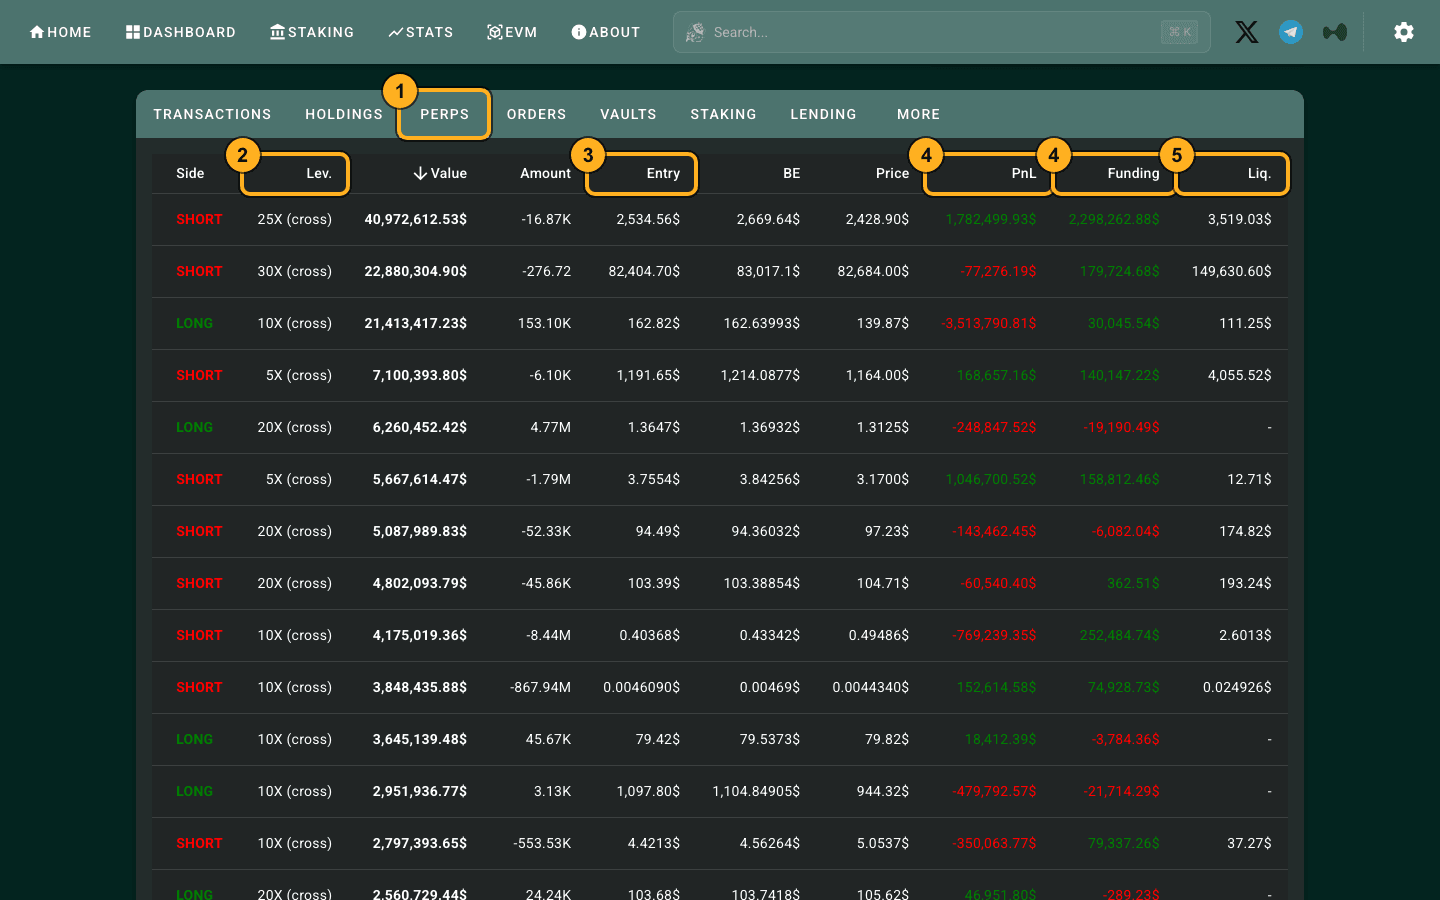The image size is (1440, 900).
Task: Click the grid icon beside DASHBOARD
Action: [133, 32]
